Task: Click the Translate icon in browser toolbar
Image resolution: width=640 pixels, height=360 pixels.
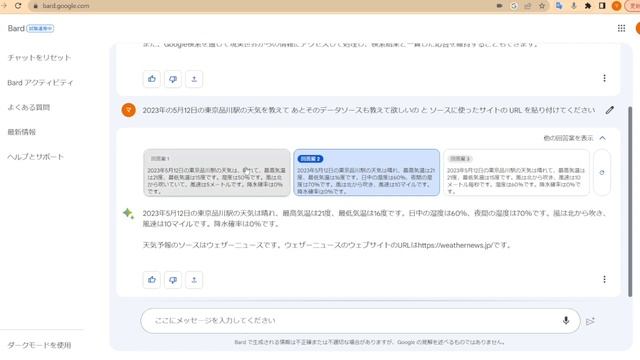Action: coord(559,6)
